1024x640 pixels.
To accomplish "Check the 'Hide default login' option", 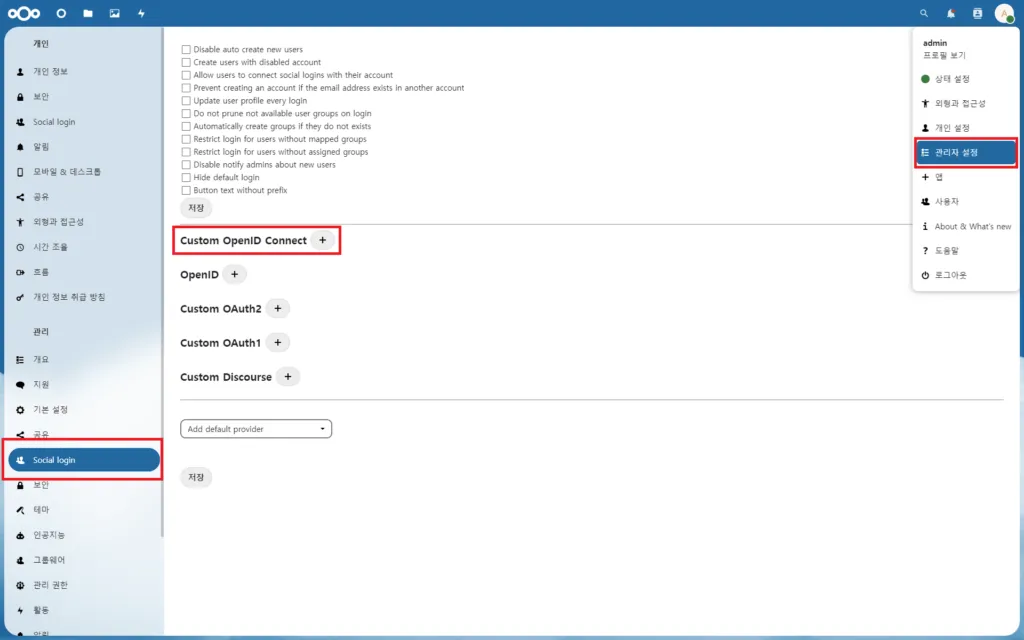I will click(x=185, y=178).
